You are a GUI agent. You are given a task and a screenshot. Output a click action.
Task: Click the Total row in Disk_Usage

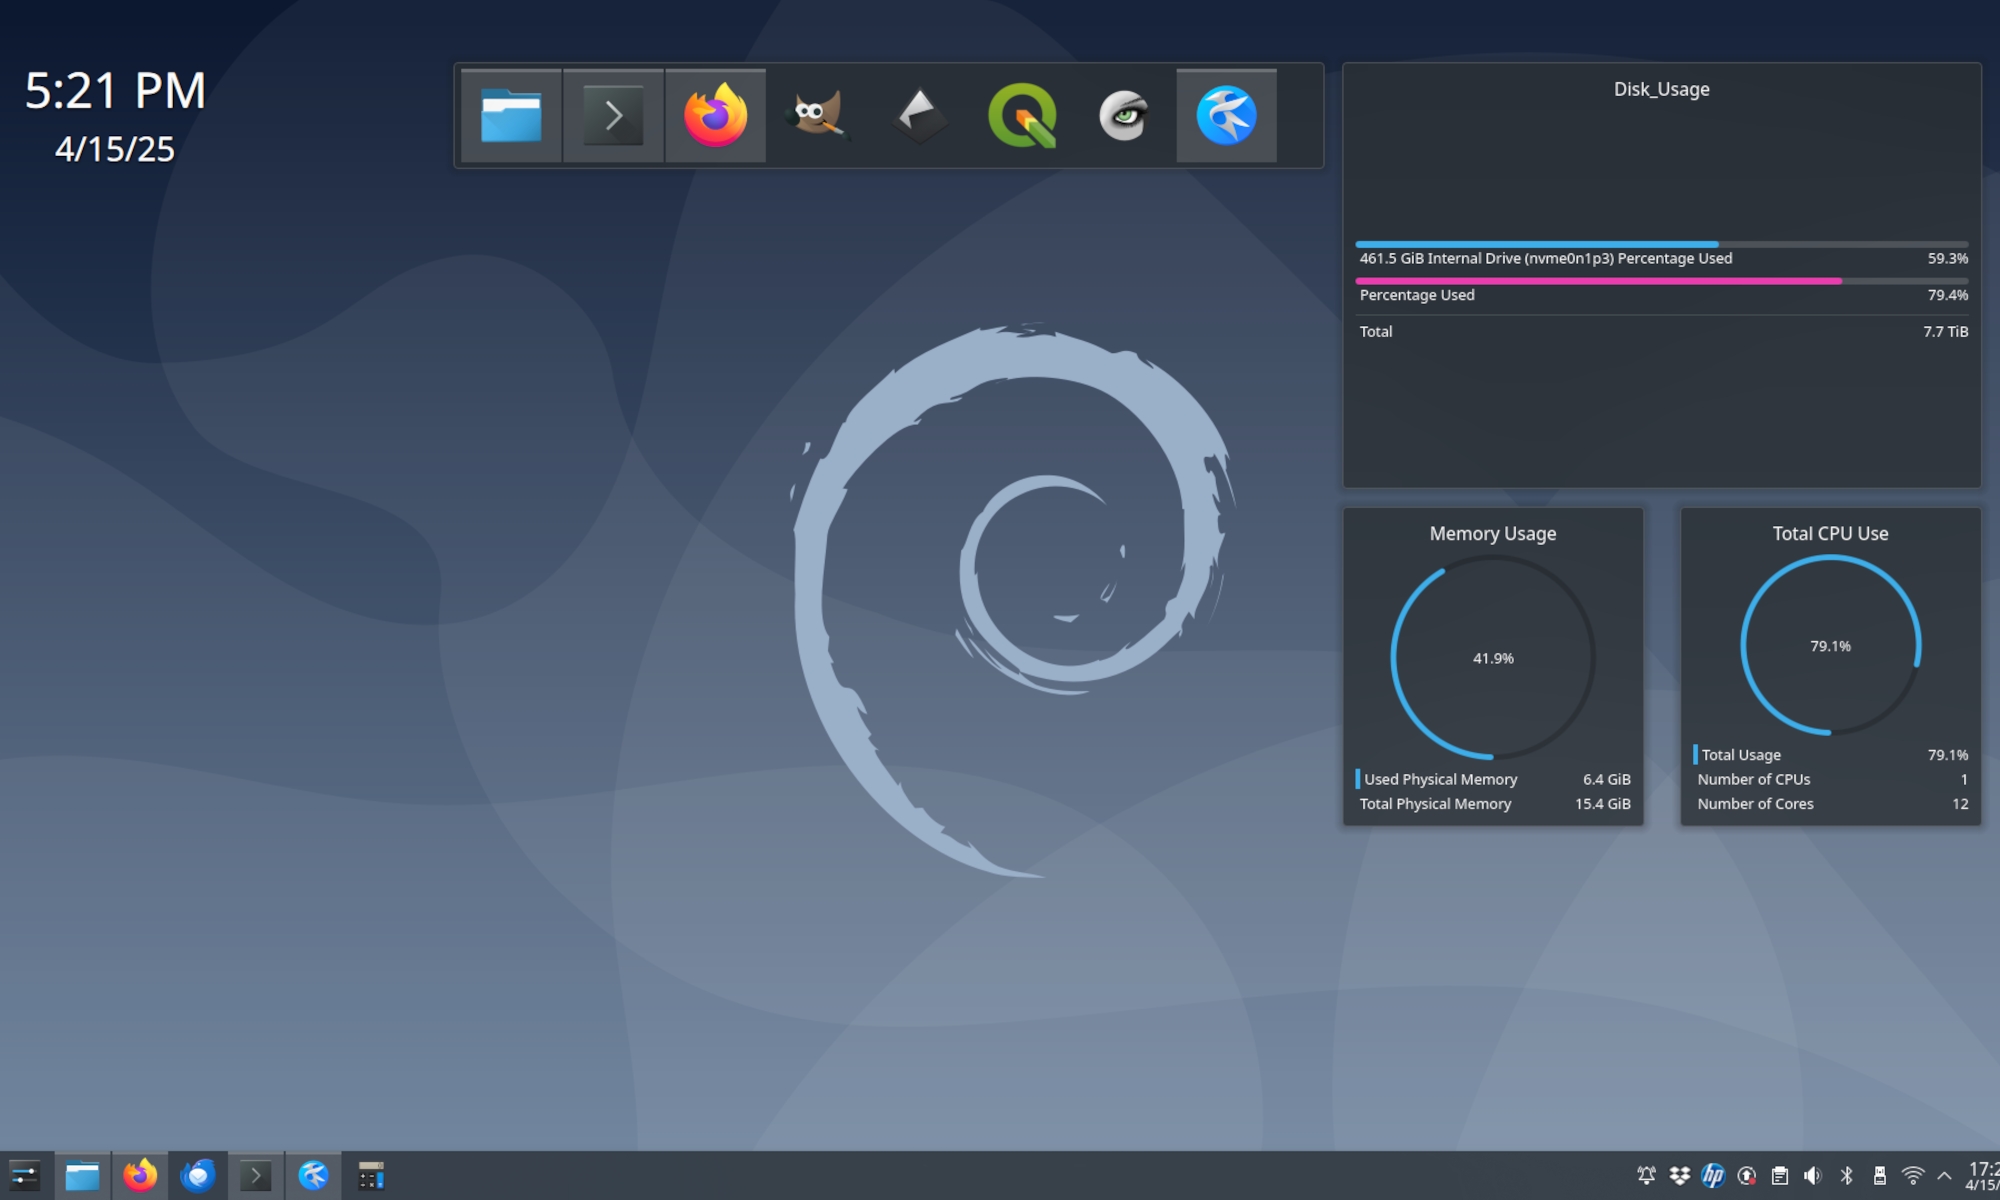[1662, 331]
